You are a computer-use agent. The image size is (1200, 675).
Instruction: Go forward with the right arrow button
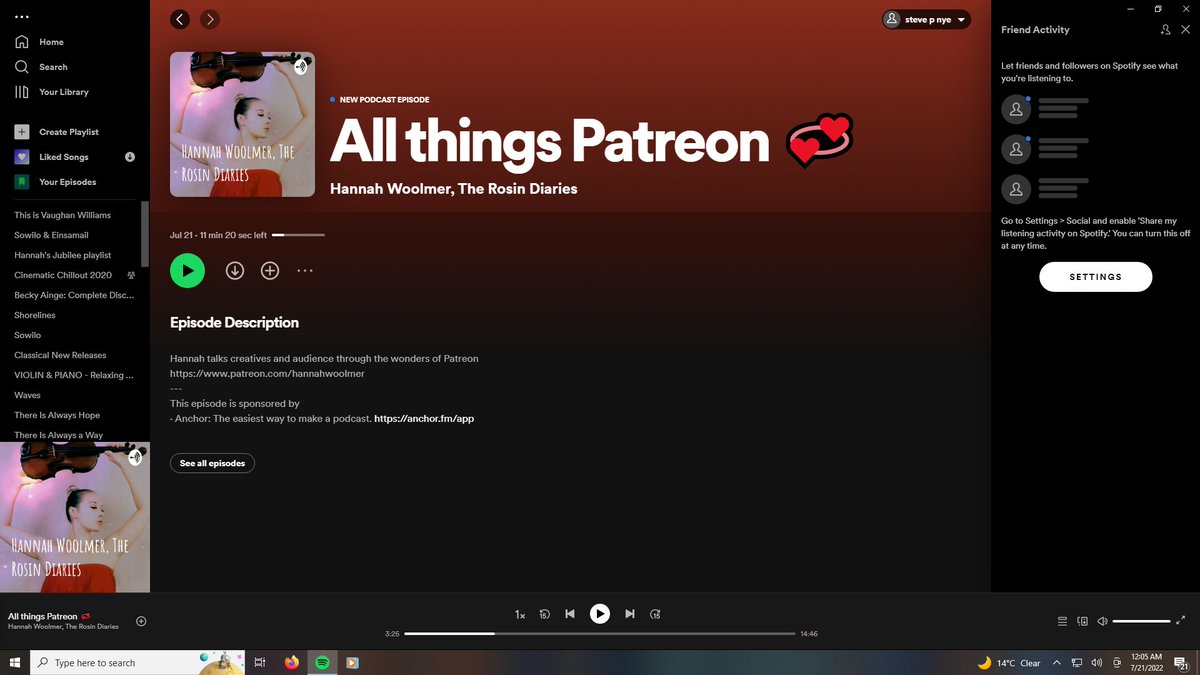pos(210,19)
